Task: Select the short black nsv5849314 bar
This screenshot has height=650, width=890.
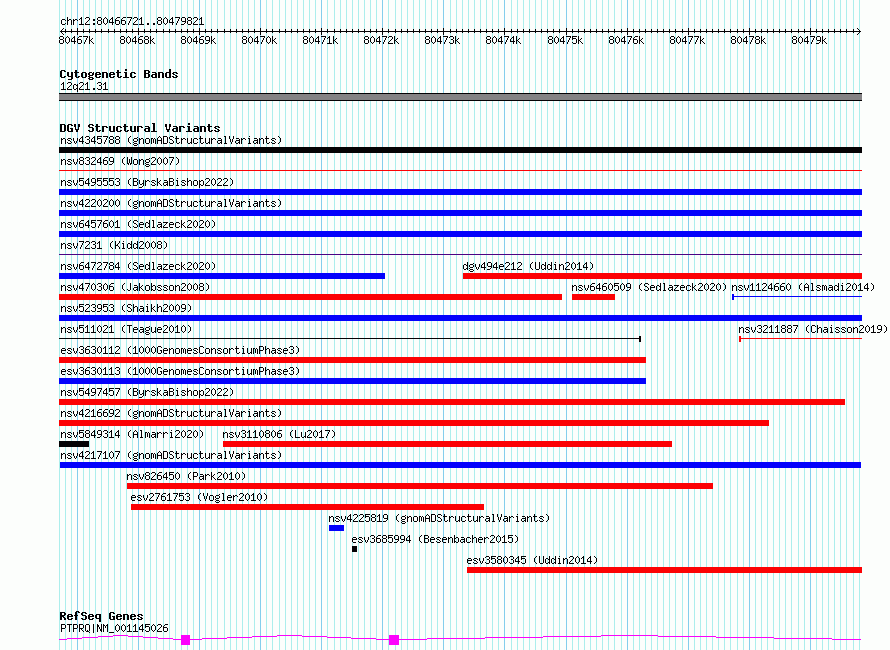Action: 74,444
